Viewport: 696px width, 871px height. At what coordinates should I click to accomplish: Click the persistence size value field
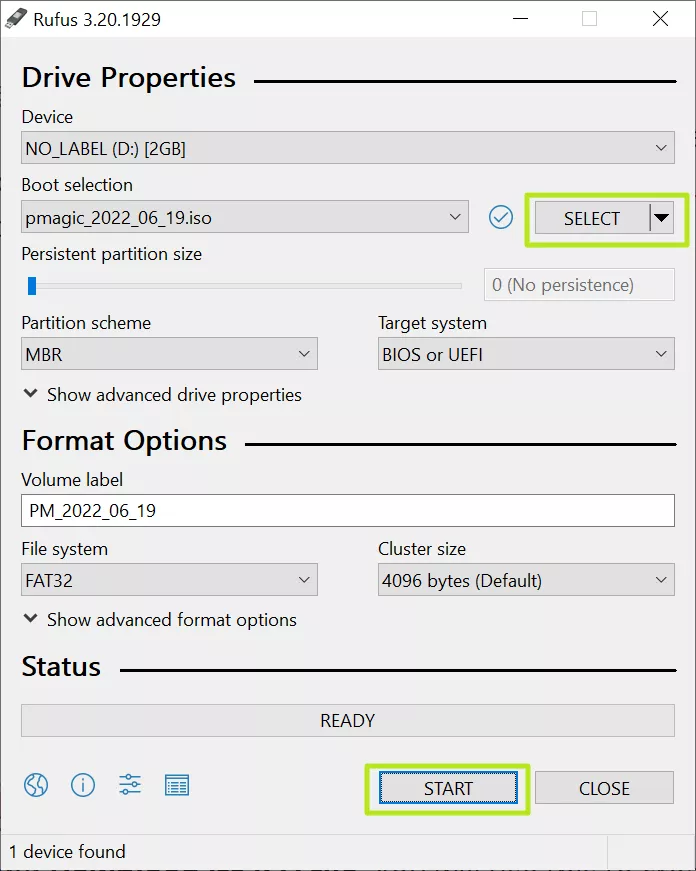coord(579,285)
